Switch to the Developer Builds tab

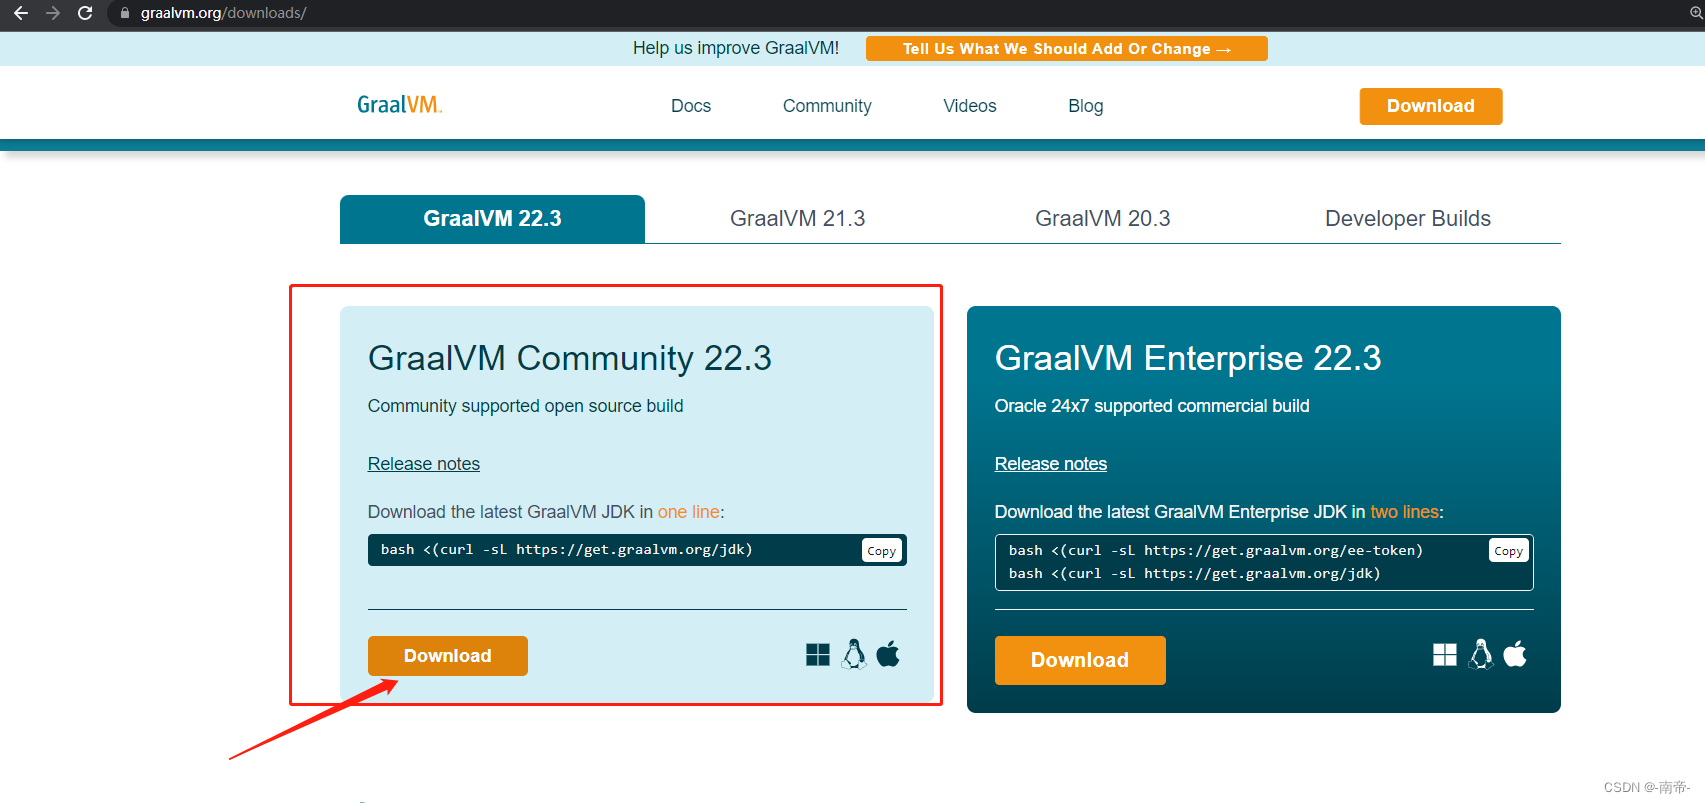[1408, 219]
